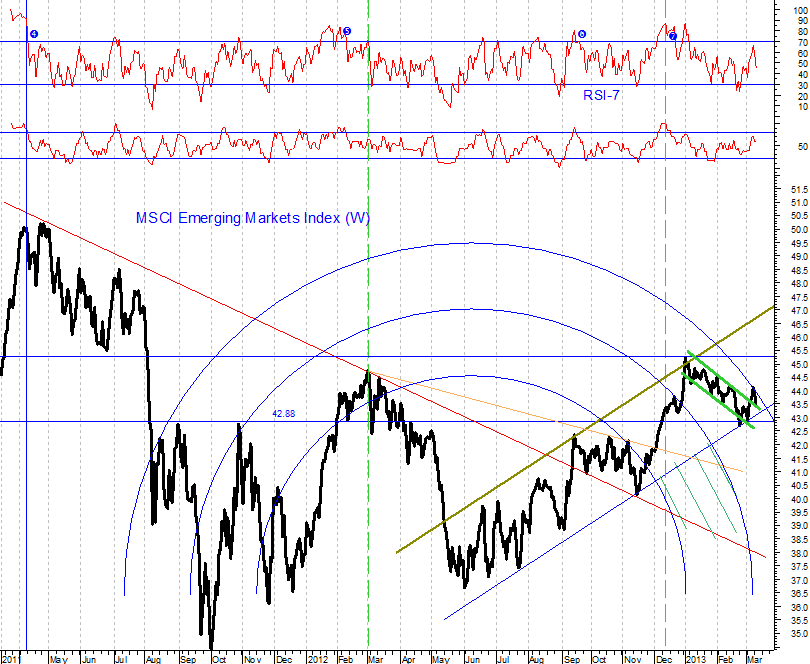Click the "2013" year label on time axis
Image resolution: width=810 pixels, height=664 pixels.
coord(695,659)
